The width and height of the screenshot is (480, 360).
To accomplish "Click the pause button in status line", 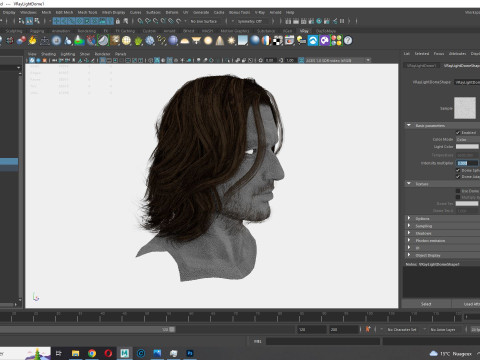I will (x=342, y=21).
